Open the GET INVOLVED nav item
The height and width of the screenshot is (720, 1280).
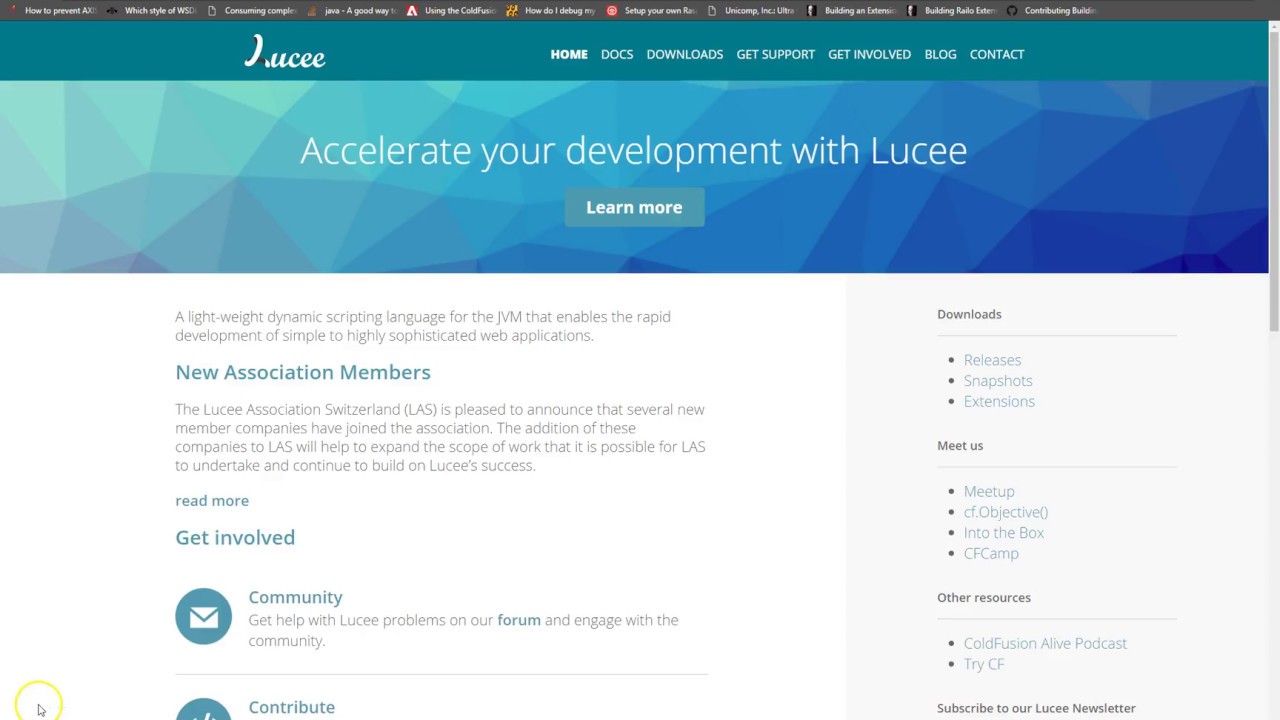click(869, 54)
